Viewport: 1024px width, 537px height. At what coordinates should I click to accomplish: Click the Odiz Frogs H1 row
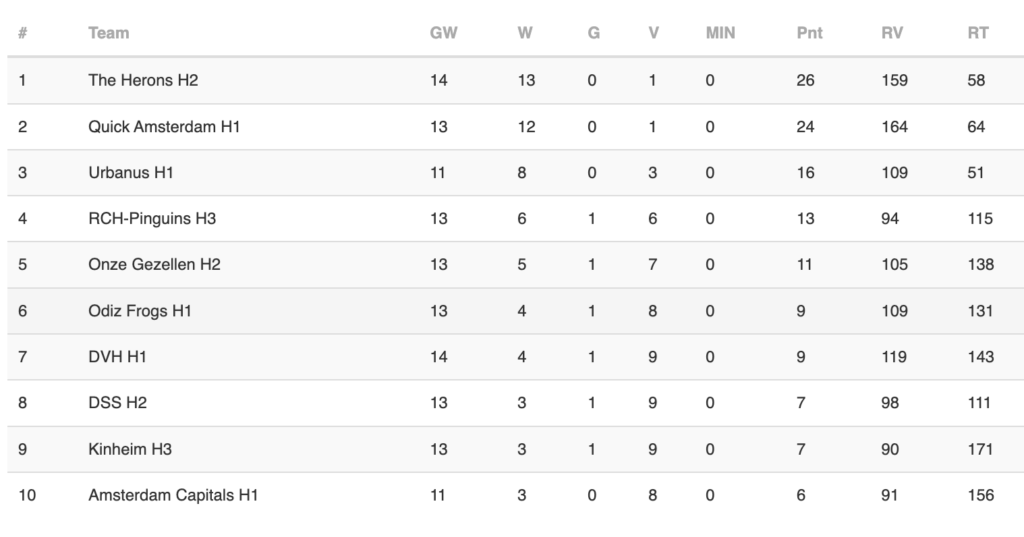[515, 311]
